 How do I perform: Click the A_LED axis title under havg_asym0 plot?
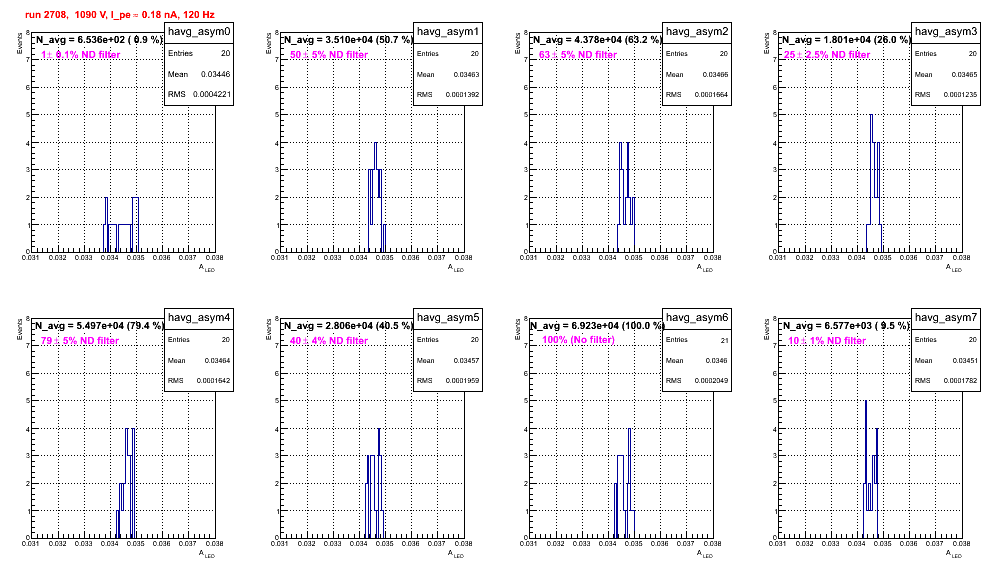tap(207, 268)
